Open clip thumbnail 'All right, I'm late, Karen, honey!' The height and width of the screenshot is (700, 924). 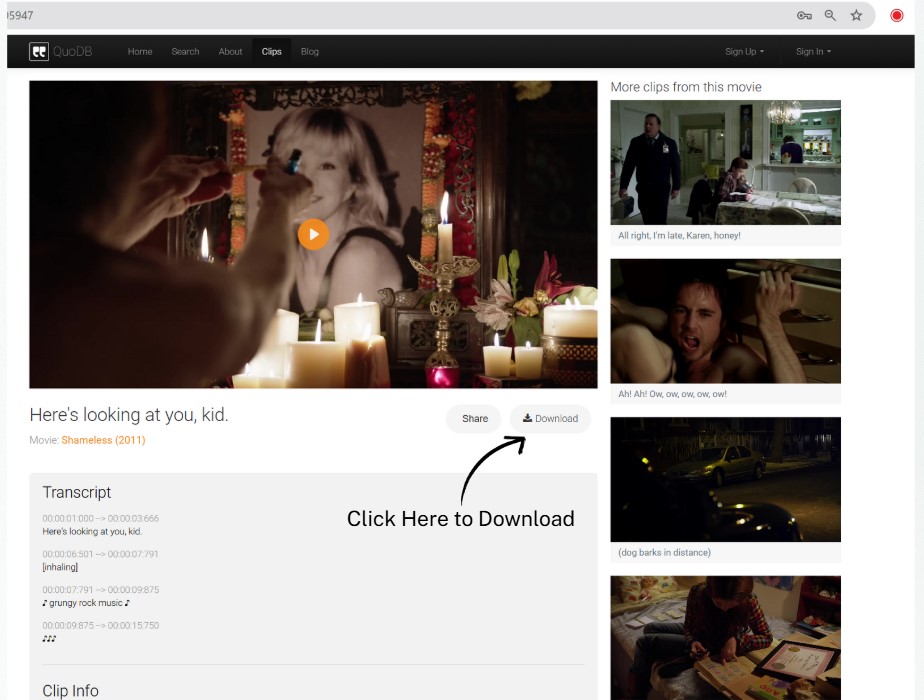tap(725, 162)
